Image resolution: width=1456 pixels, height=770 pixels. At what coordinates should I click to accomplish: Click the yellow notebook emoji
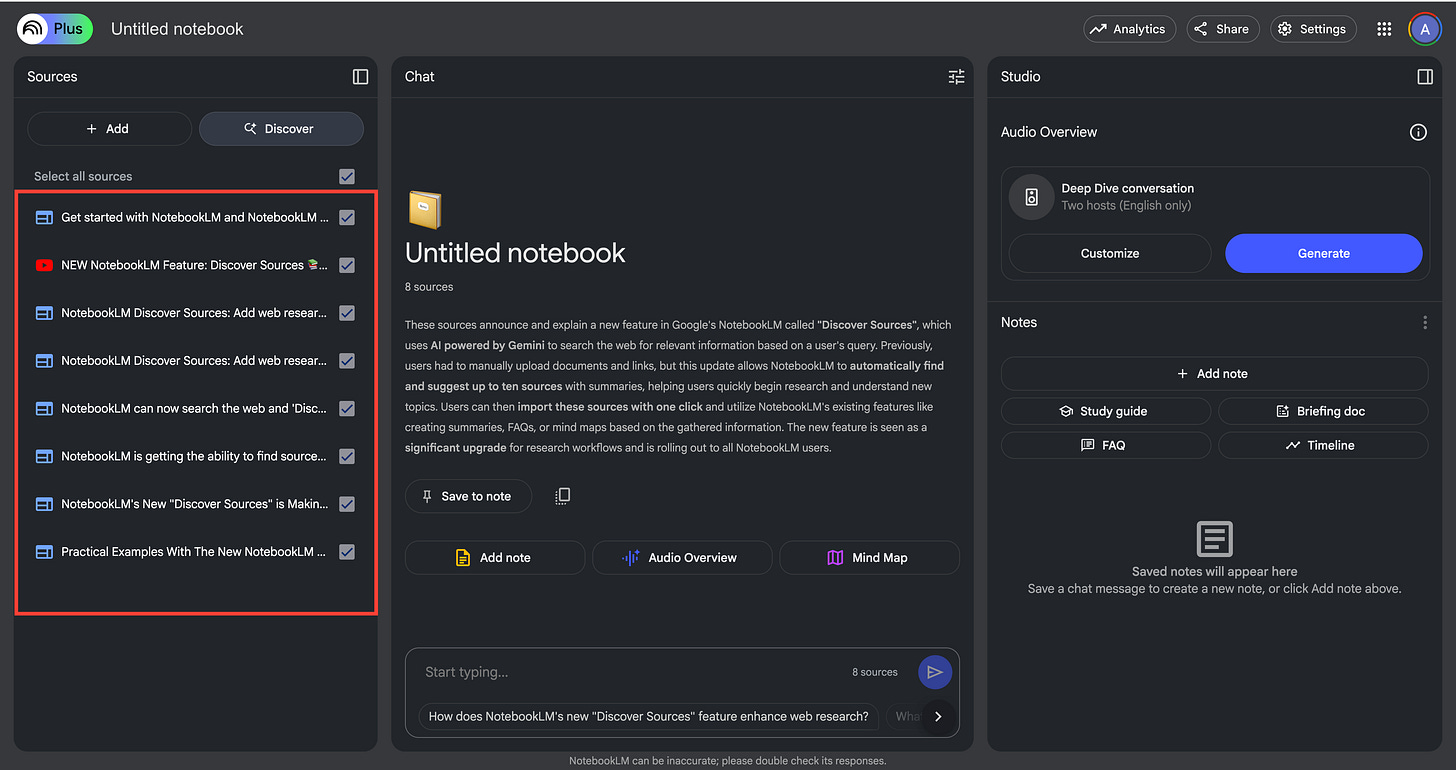point(425,210)
